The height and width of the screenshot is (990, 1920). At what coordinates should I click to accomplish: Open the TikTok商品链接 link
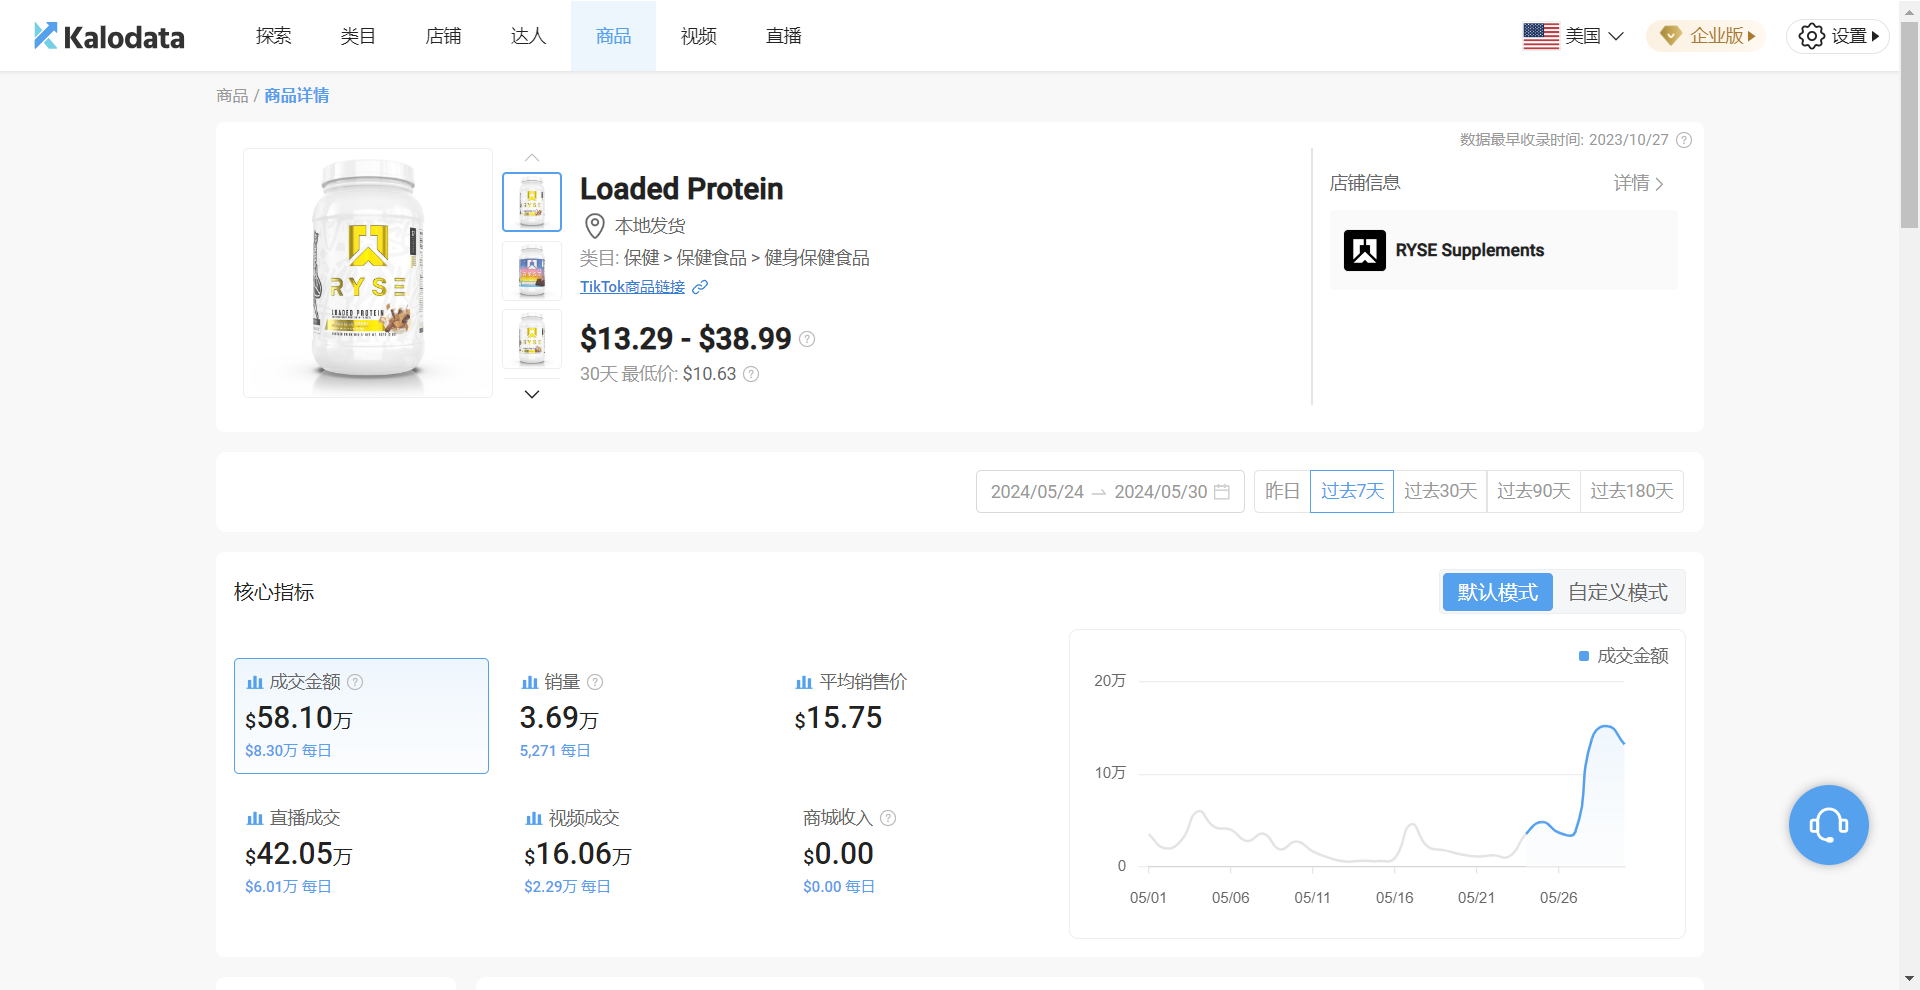(633, 287)
